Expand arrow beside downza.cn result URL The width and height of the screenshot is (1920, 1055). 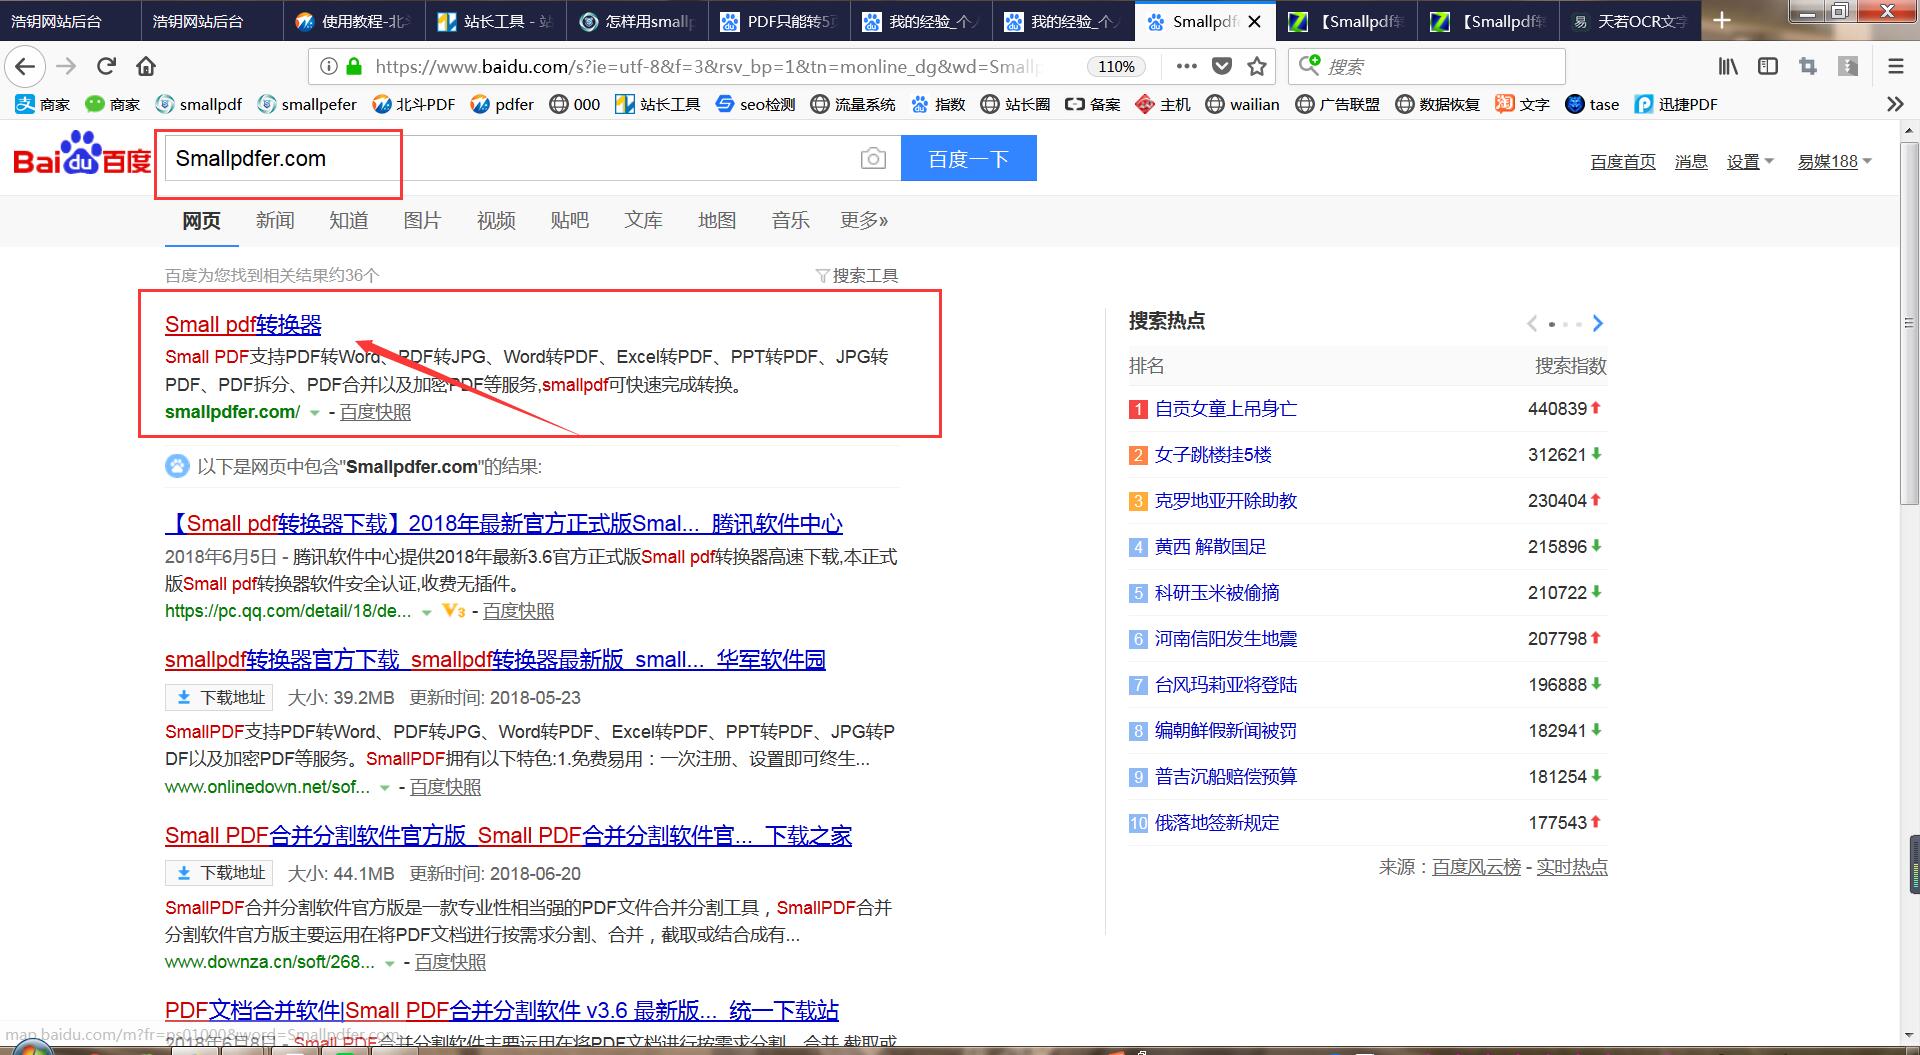click(389, 963)
